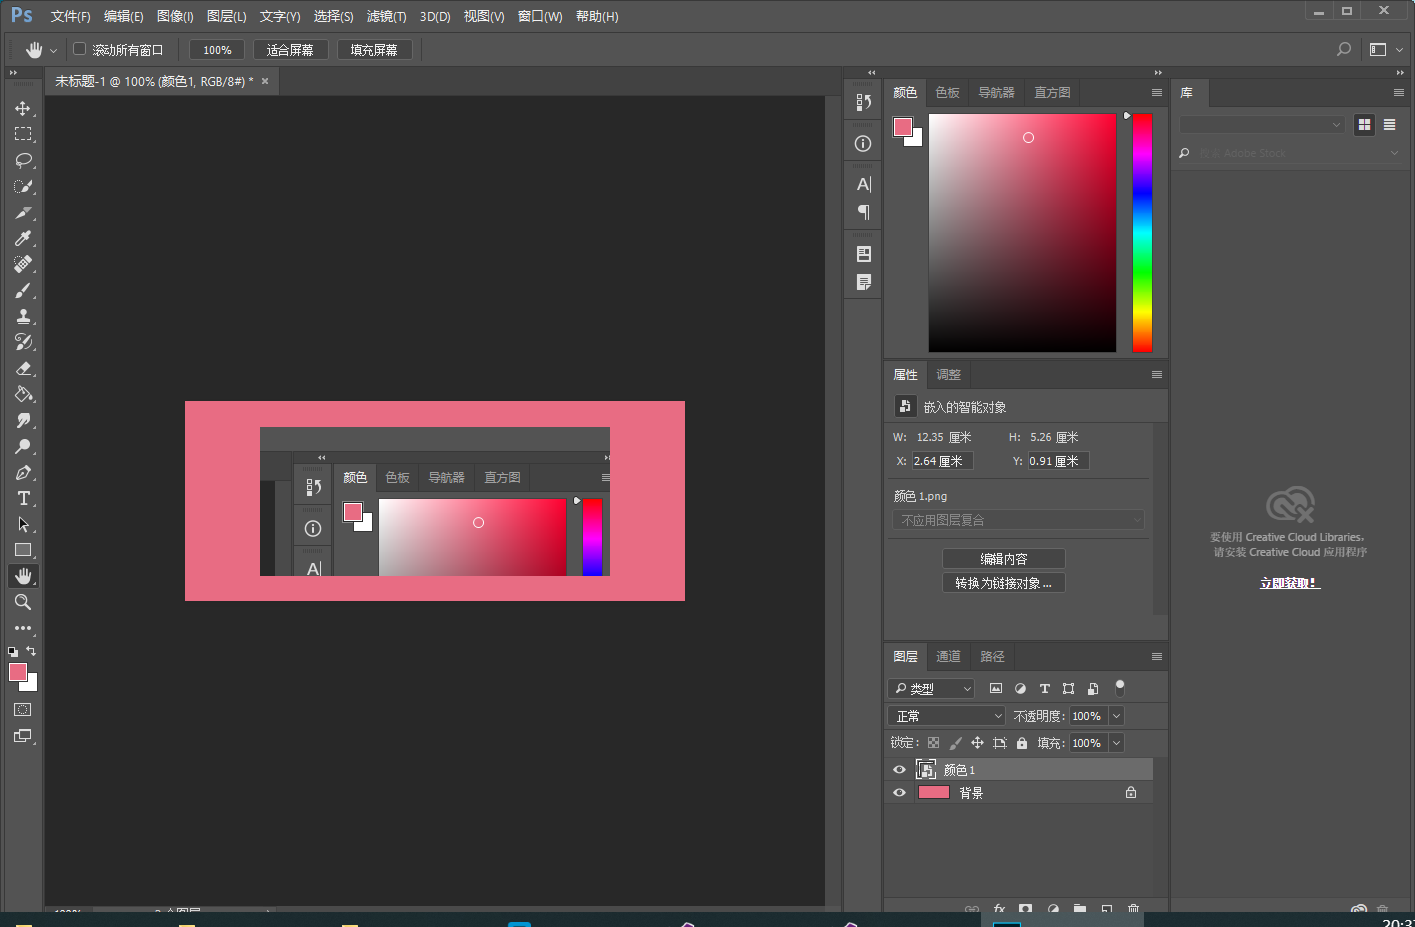Open the workspace switcher dropdown
Viewport: 1415px width, 927px height.
1385,49
